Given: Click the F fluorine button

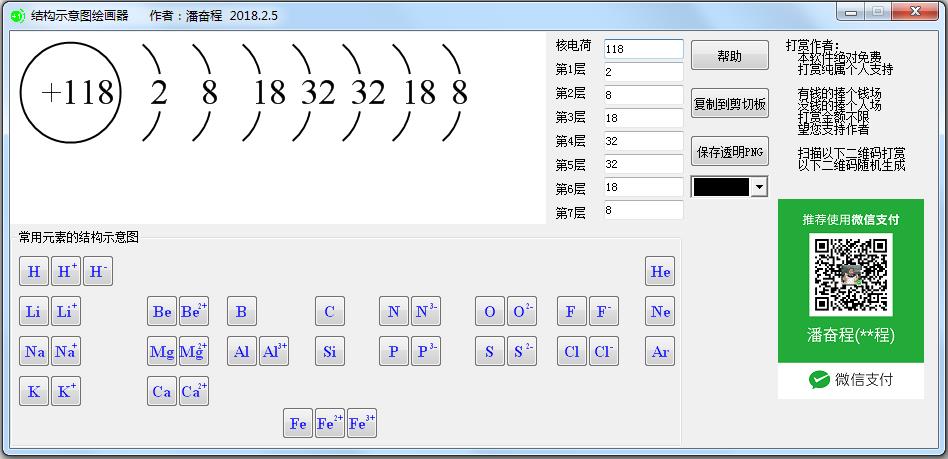Looking at the screenshot, I should click(572, 311).
